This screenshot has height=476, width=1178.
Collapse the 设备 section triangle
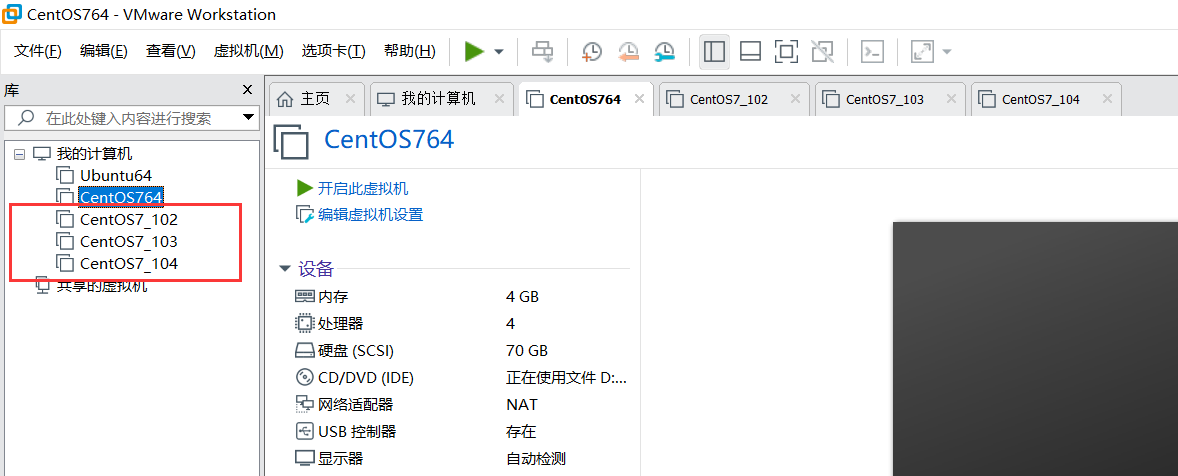pyautogui.click(x=285, y=269)
